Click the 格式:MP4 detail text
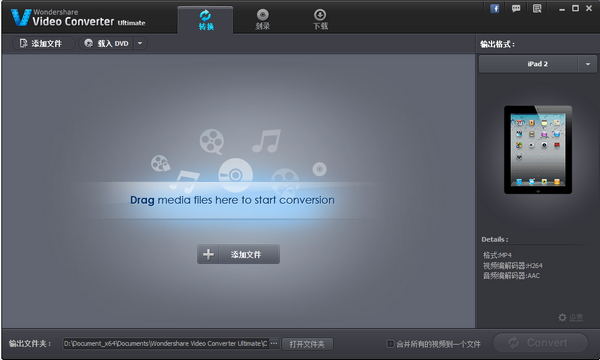This screenshot has width=600, height=360. pos(497,255)
